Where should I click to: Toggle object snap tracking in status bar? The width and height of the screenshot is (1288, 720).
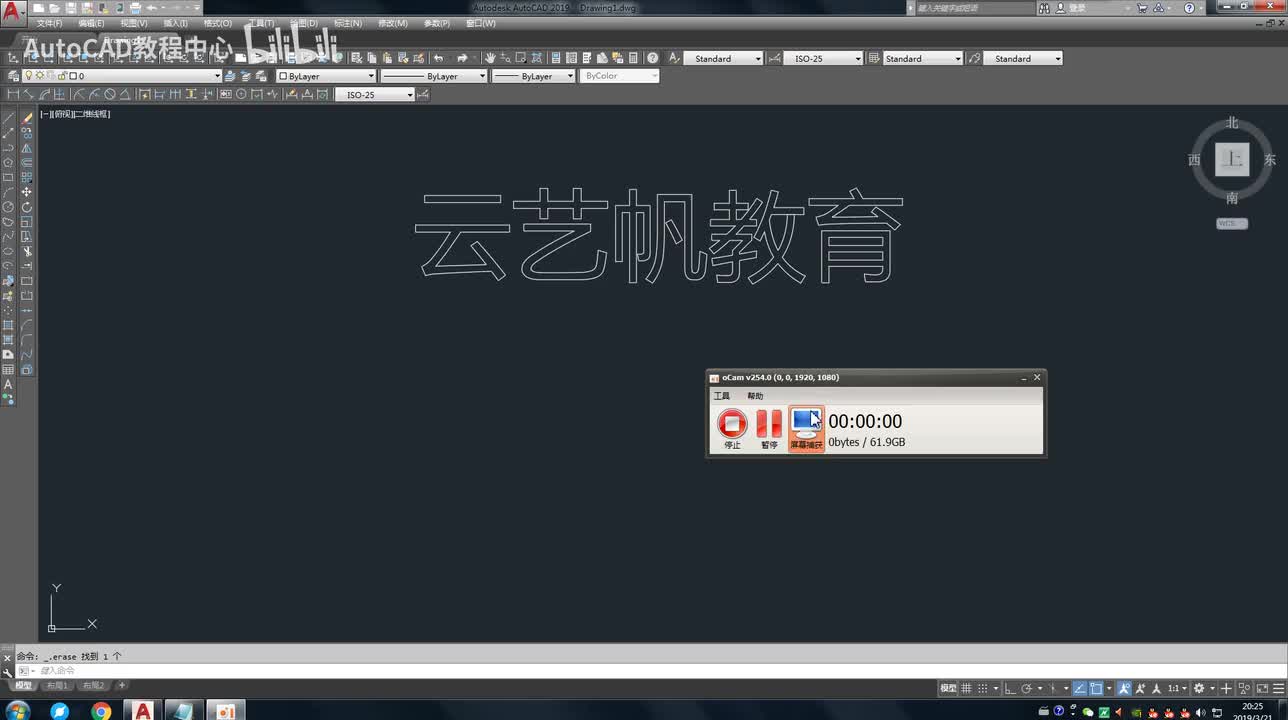pyautogui.click(x=1079, y=688)
